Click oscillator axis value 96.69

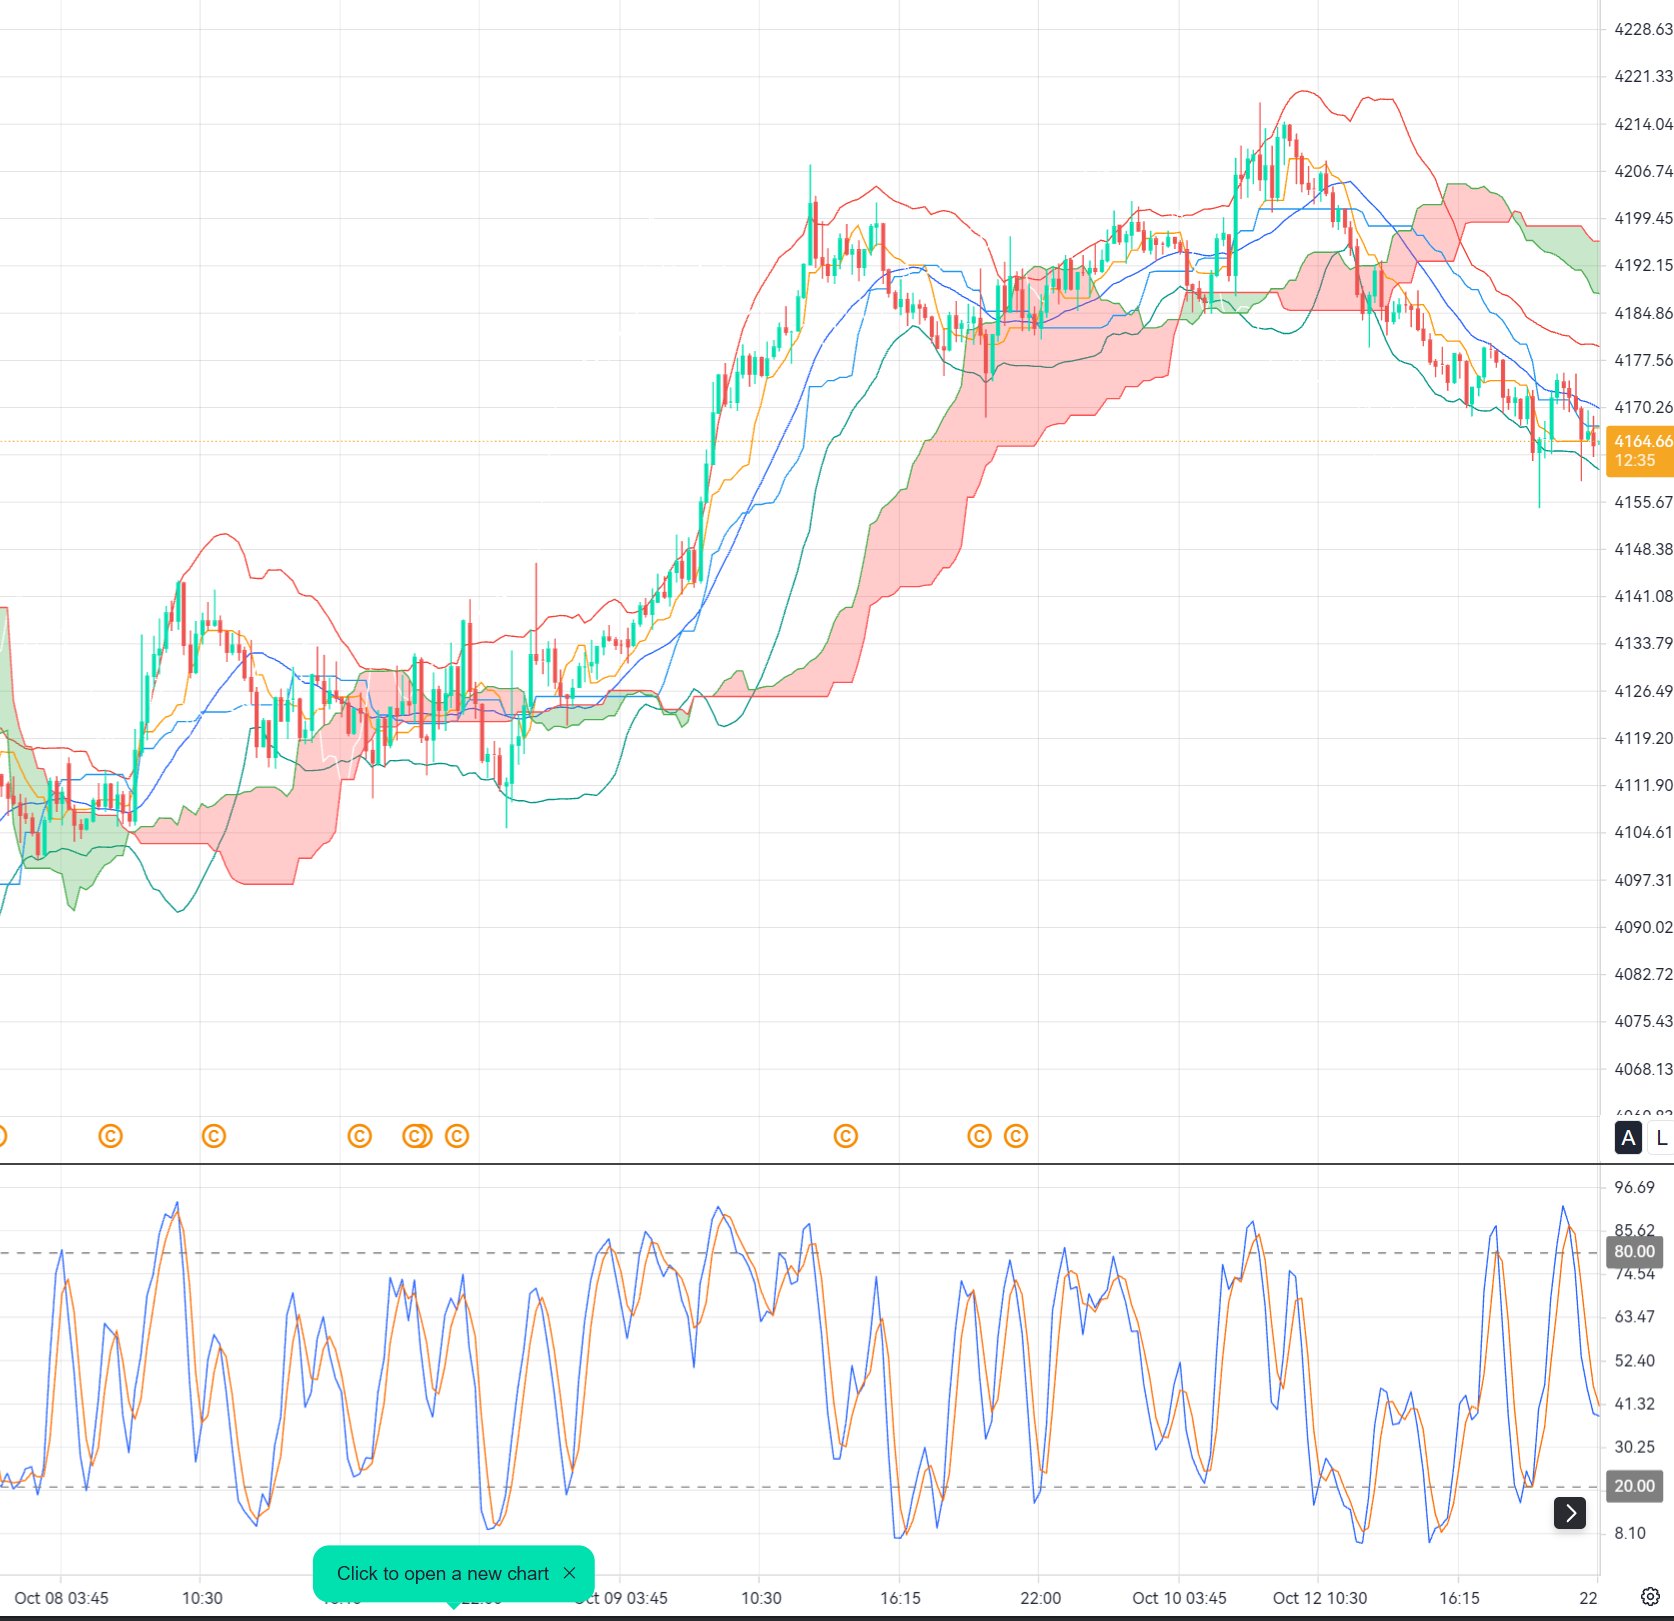click(1634, 1187)
